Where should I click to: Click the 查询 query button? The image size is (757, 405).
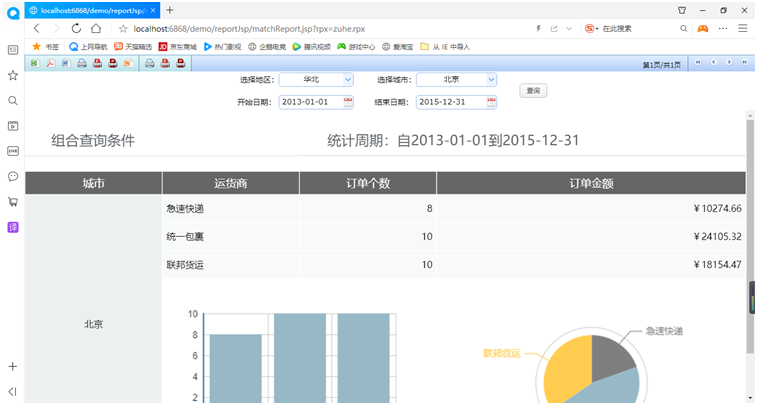pos(533,91)
